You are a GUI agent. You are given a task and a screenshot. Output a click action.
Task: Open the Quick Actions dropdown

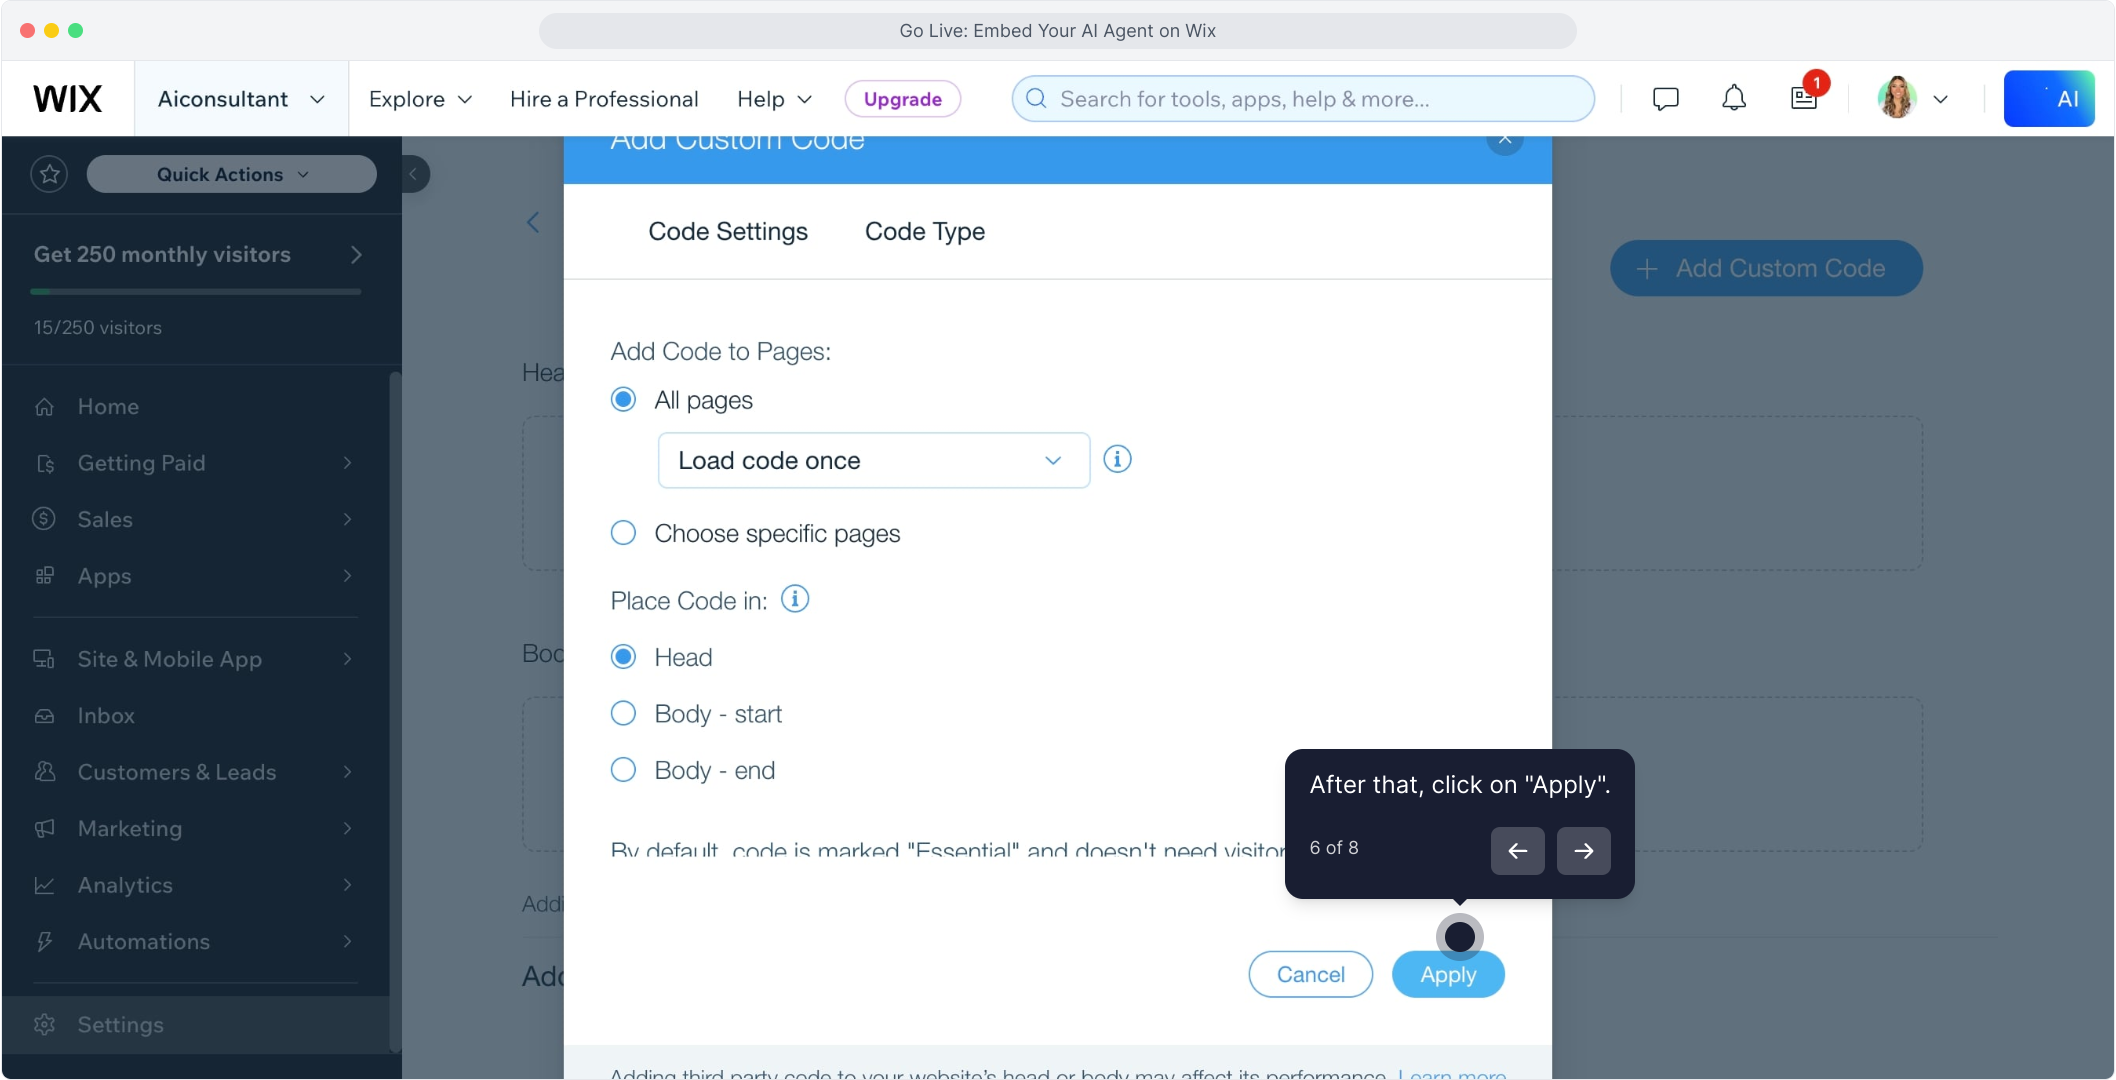(232, 174)
